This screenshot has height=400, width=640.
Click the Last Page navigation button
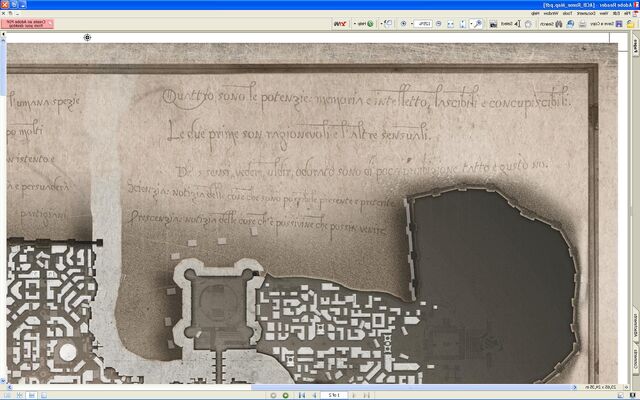tap(302, 395)
